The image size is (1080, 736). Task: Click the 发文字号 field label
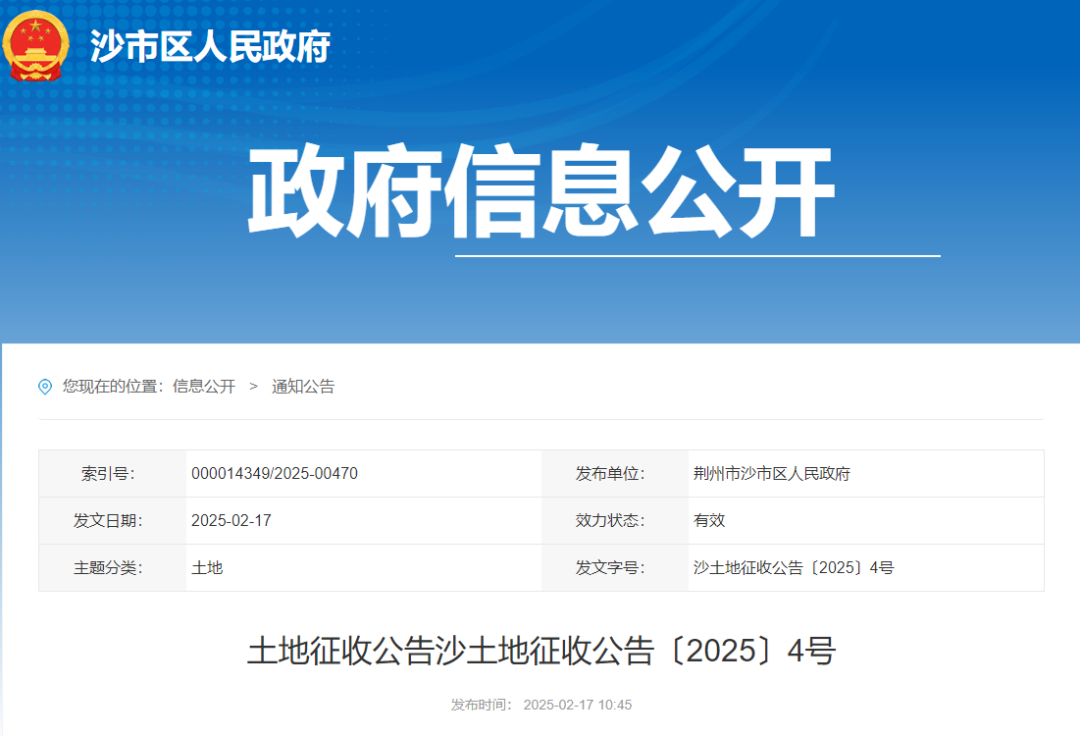(610, 568)
